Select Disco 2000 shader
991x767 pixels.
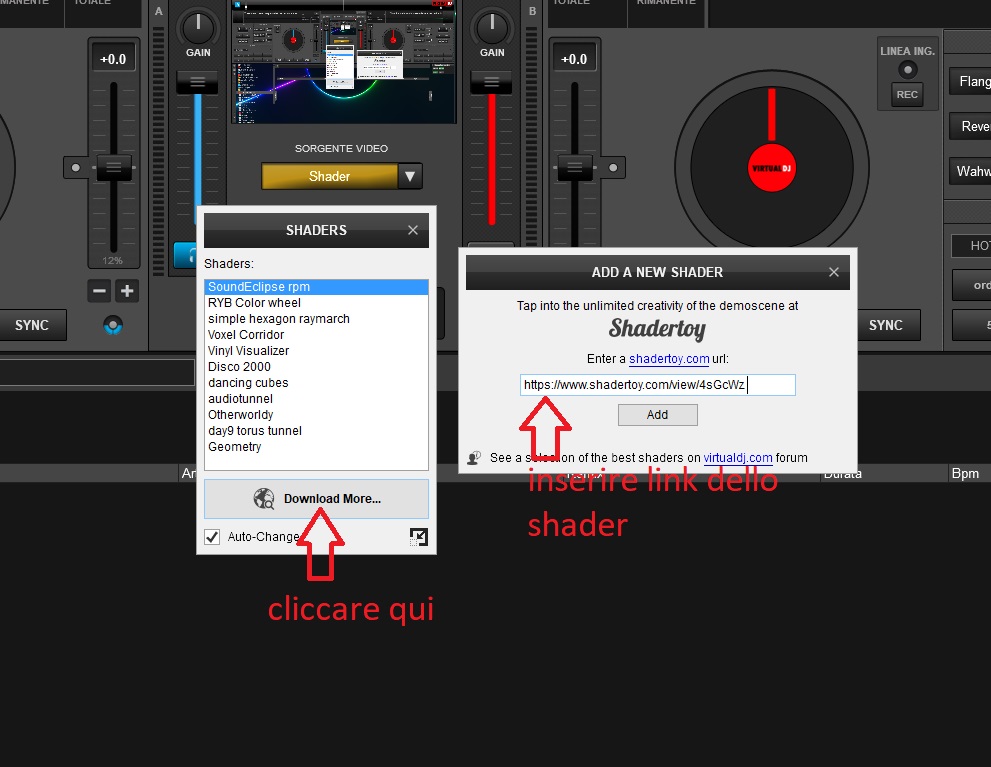(316, 366)
